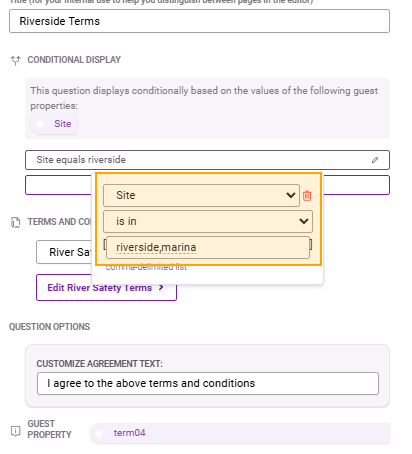The image size is (412, 454).
Task: Toggle the term04 guest property switch
Action: point(99,433)
